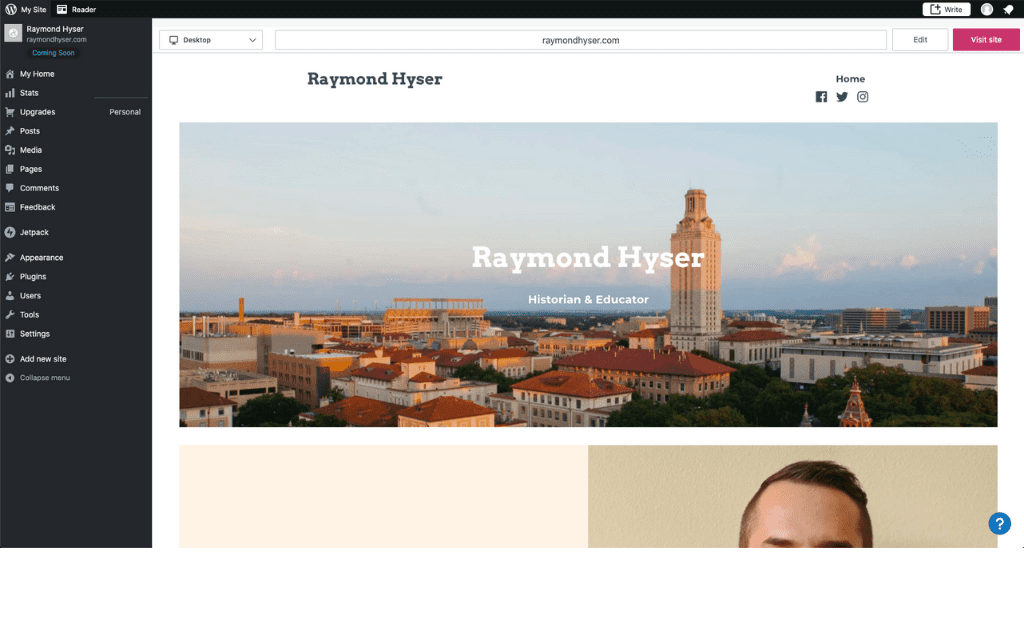1024x640 pixels.
Task: Click the Tools wrench icon
Action: (10, 314)
